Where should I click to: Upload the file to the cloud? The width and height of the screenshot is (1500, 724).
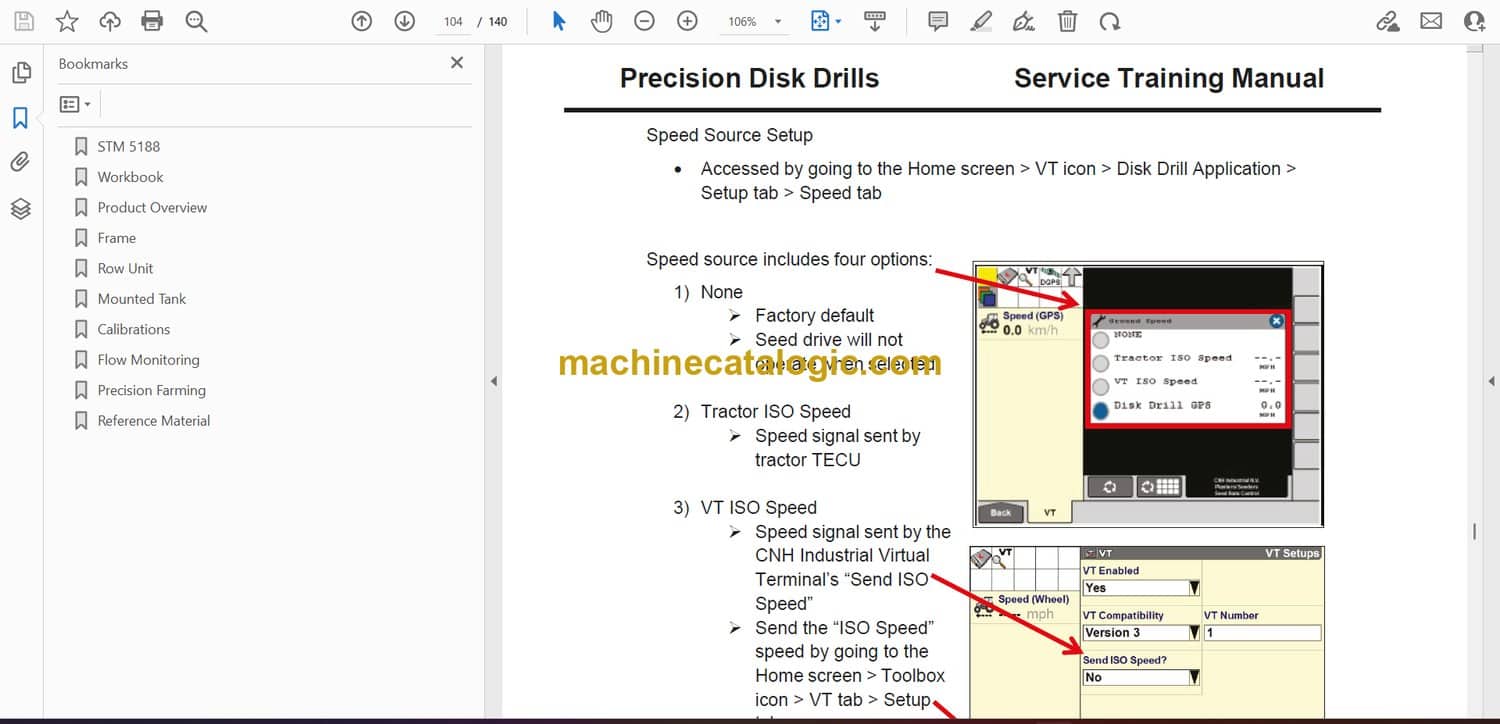pyautogui.click(x=110, y=21)
